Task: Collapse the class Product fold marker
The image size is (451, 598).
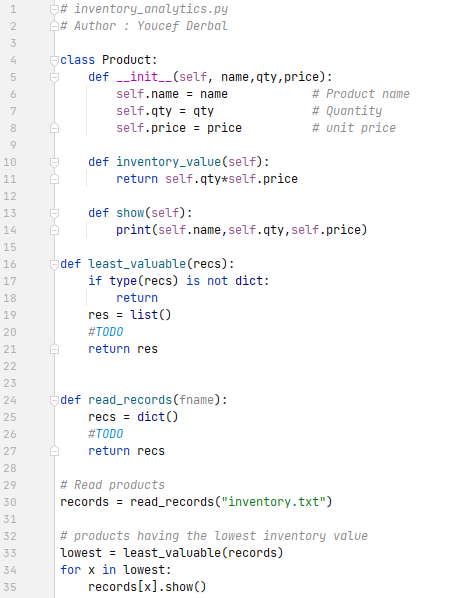Action: pos(55,60)
